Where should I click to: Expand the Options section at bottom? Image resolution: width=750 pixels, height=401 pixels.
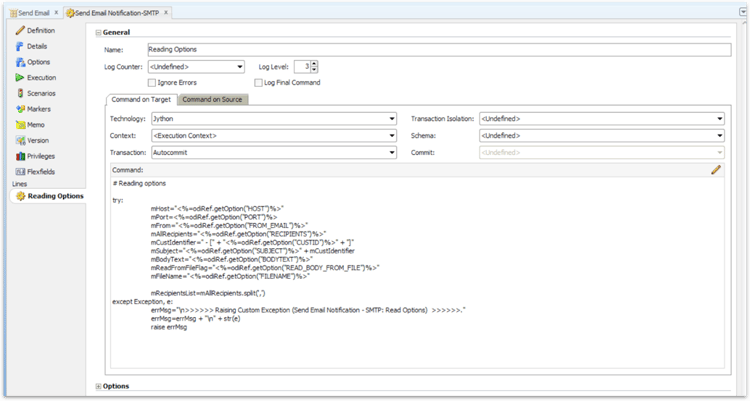click(x=98, y=386)
